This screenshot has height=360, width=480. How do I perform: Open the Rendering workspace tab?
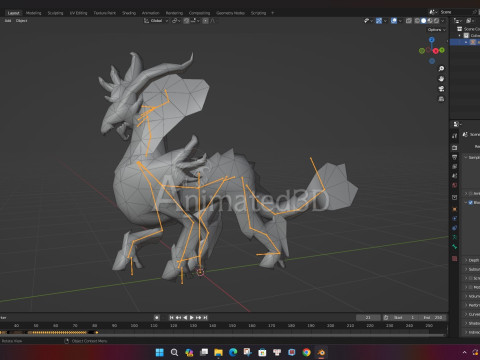[x=174, y=13]
